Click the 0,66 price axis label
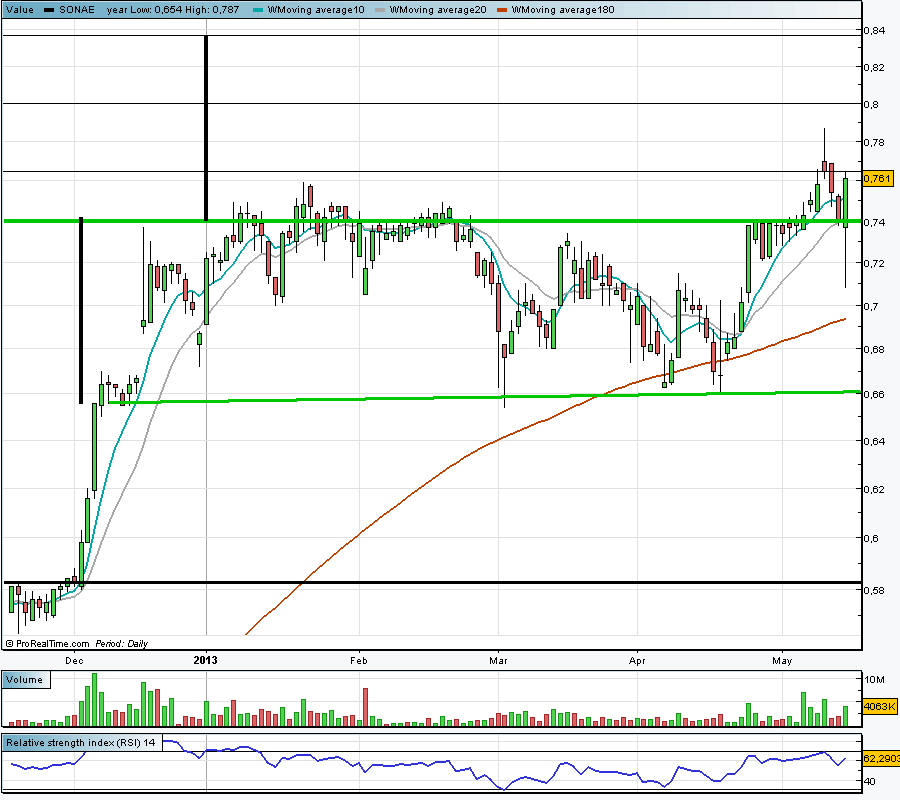 pyautogui.click(x=874, y=394)
